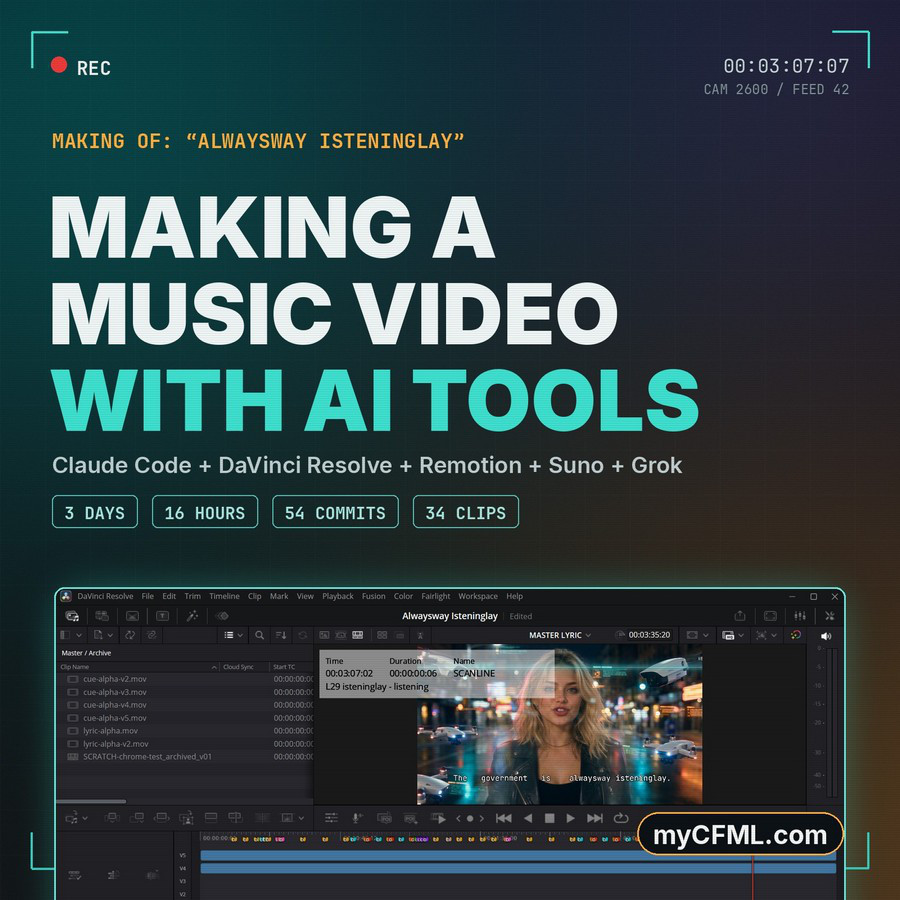The width and height of the screenshot is (900, 900).
Task: Click the color wheel bypass icon
Action: click(x=796, y=635)
